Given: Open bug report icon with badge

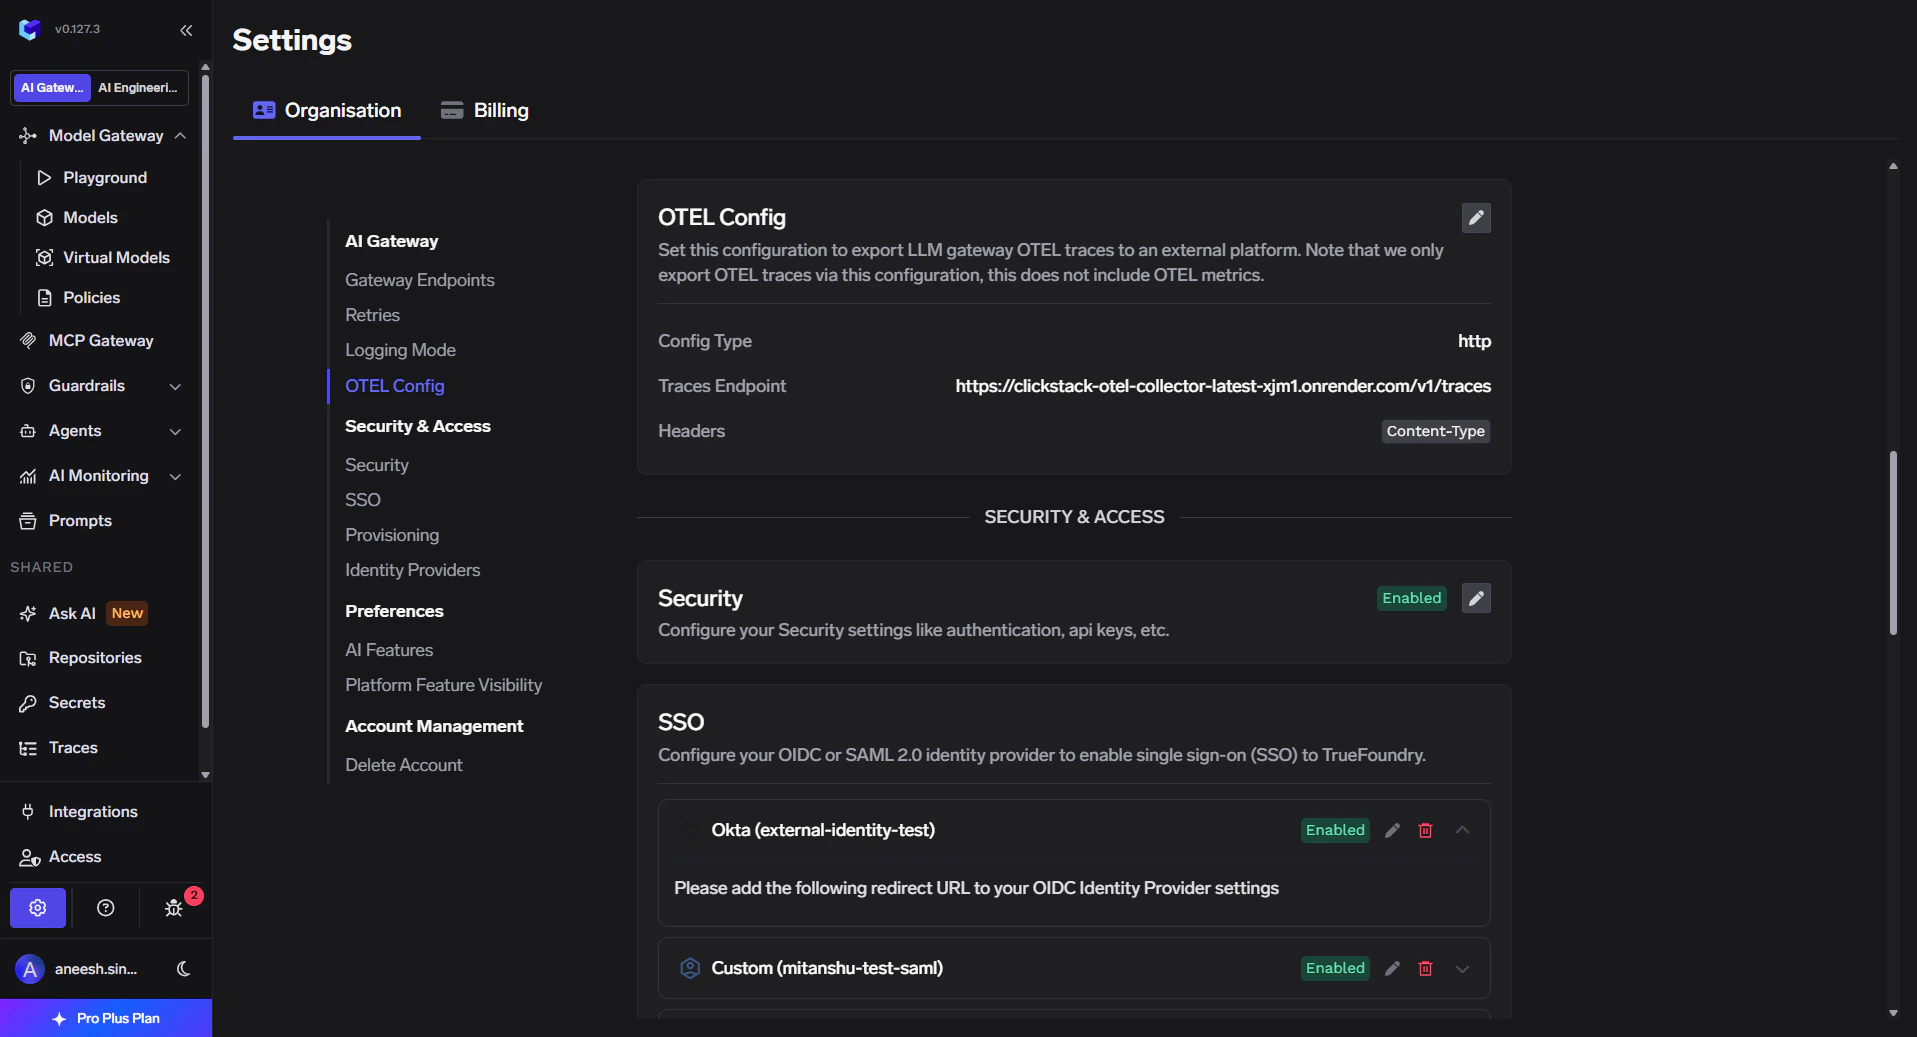Looking at the screenshot, I should coord(174,908).
